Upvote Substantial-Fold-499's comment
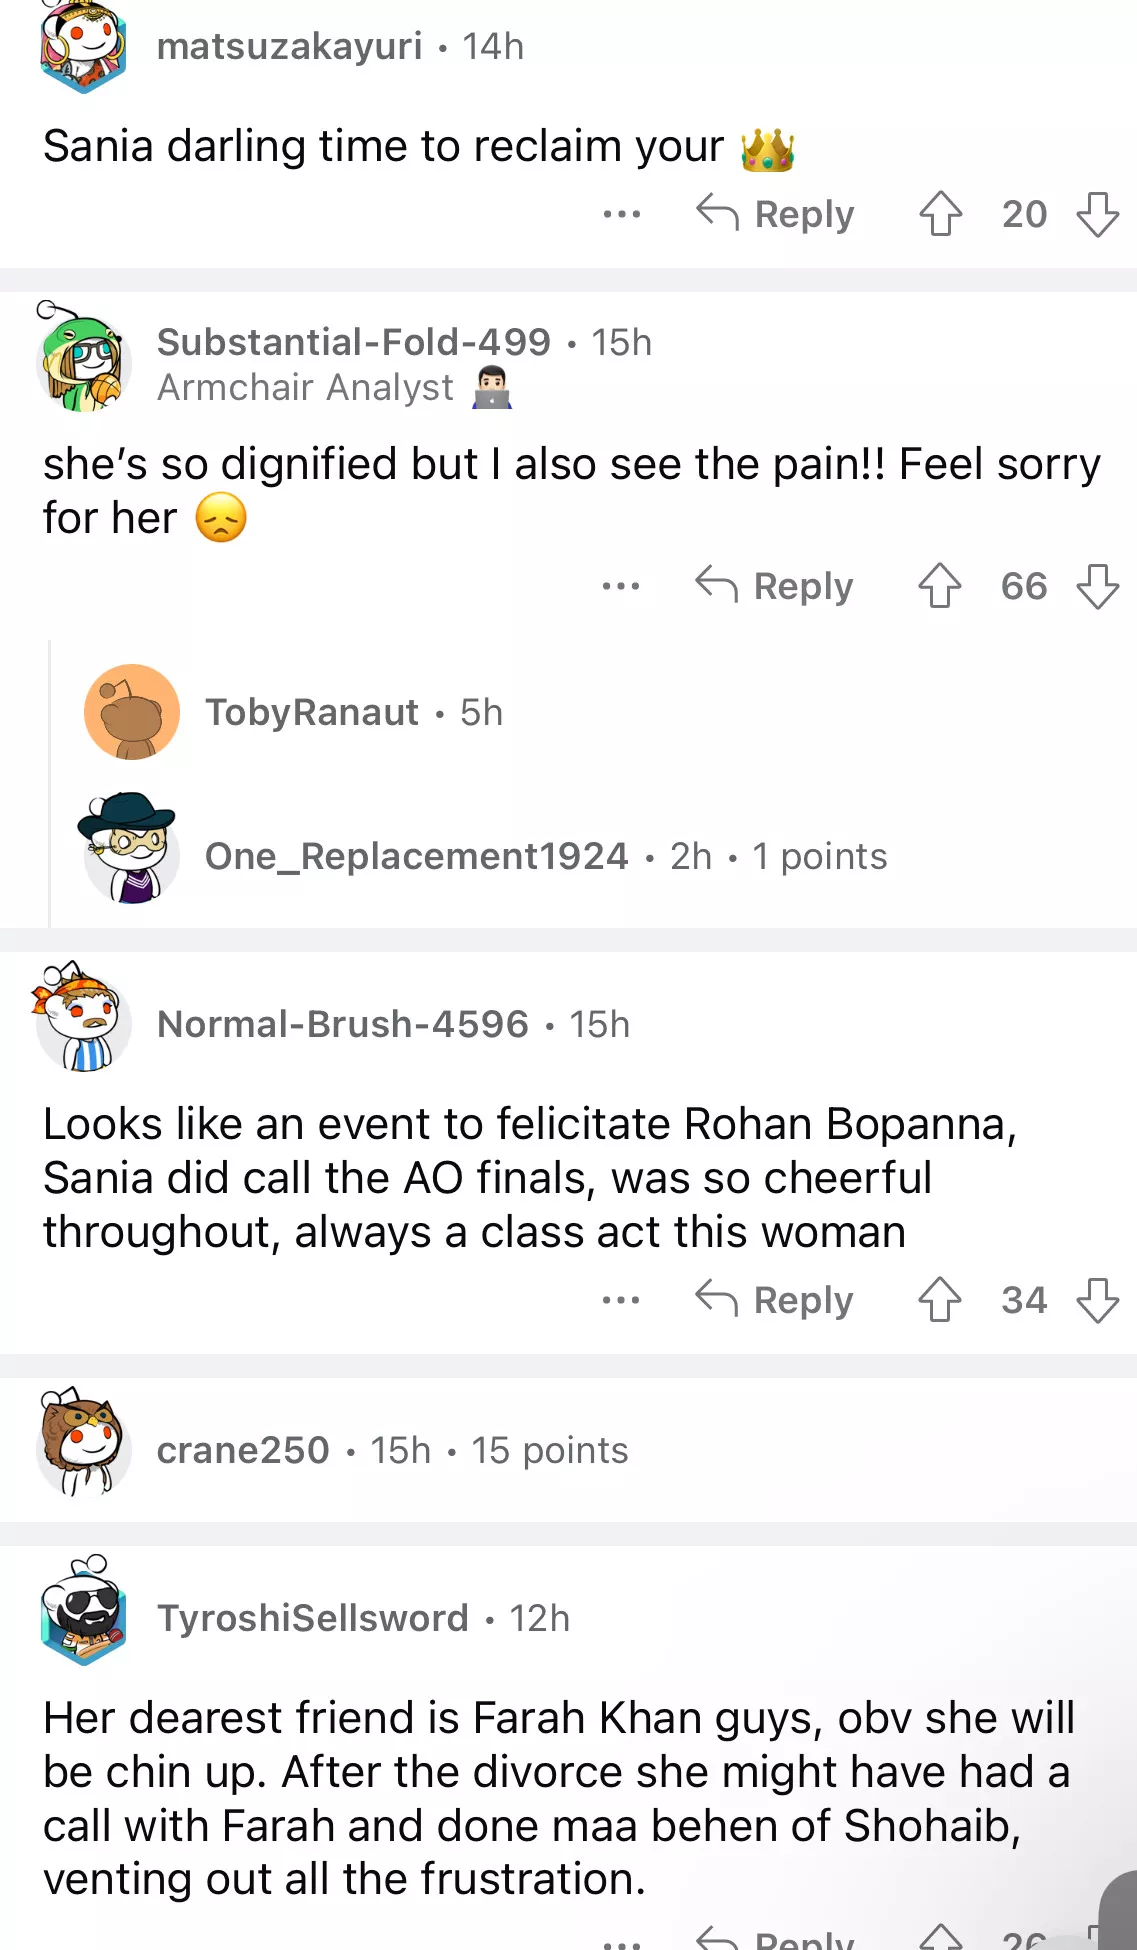The height and width of the screenshot is (1950, 1137). click(x=939, y=586)
